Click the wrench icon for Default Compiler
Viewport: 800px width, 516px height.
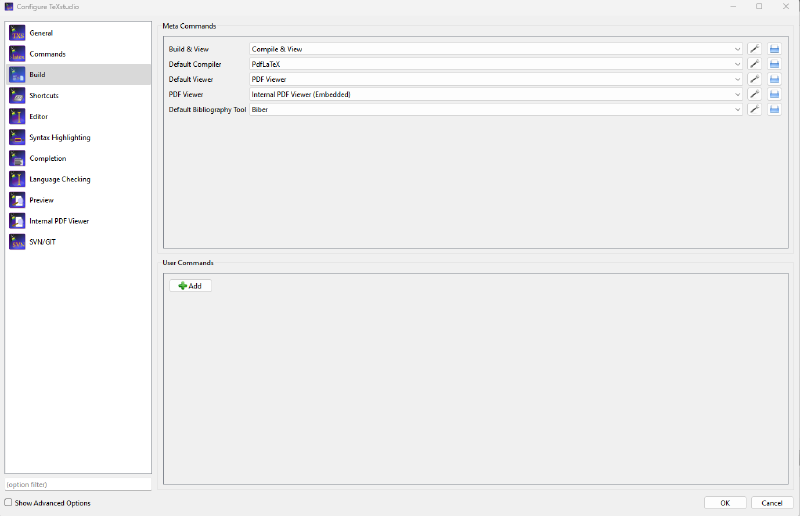click(754, 64)
